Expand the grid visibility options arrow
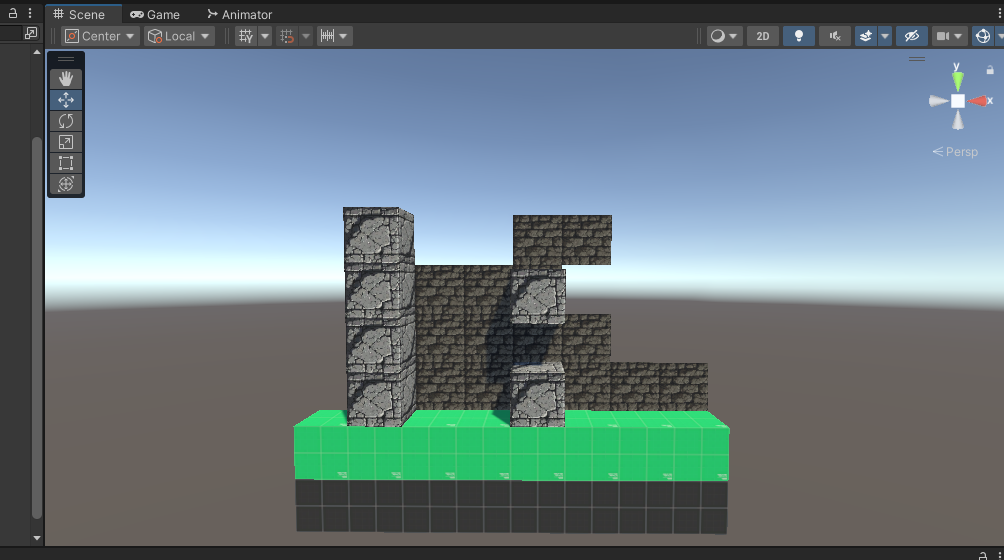This screenshot has height=560, width=1004. [x=264, y=36]
